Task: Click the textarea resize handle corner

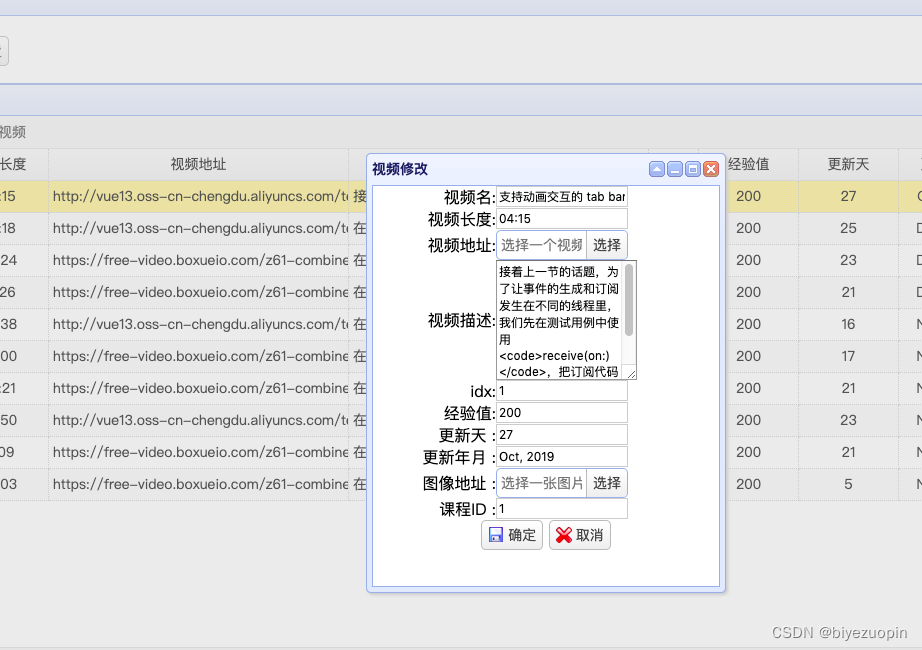Action: click(631, 374)
